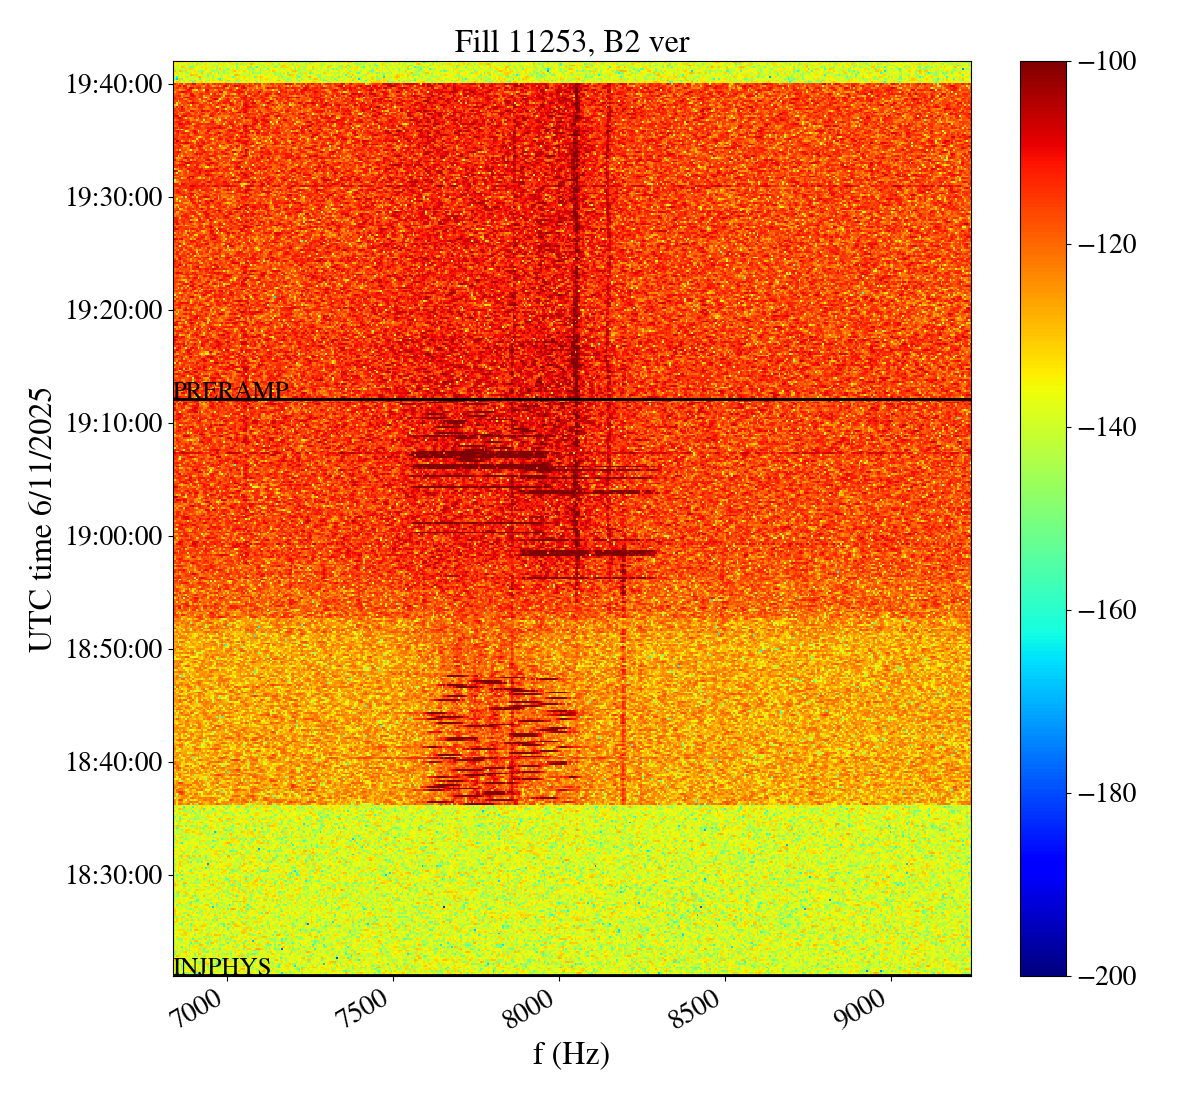Click the 'f (Hz)' x-axis label
Viewport: 1200px width, 1100px height.
click(571, 1054)
